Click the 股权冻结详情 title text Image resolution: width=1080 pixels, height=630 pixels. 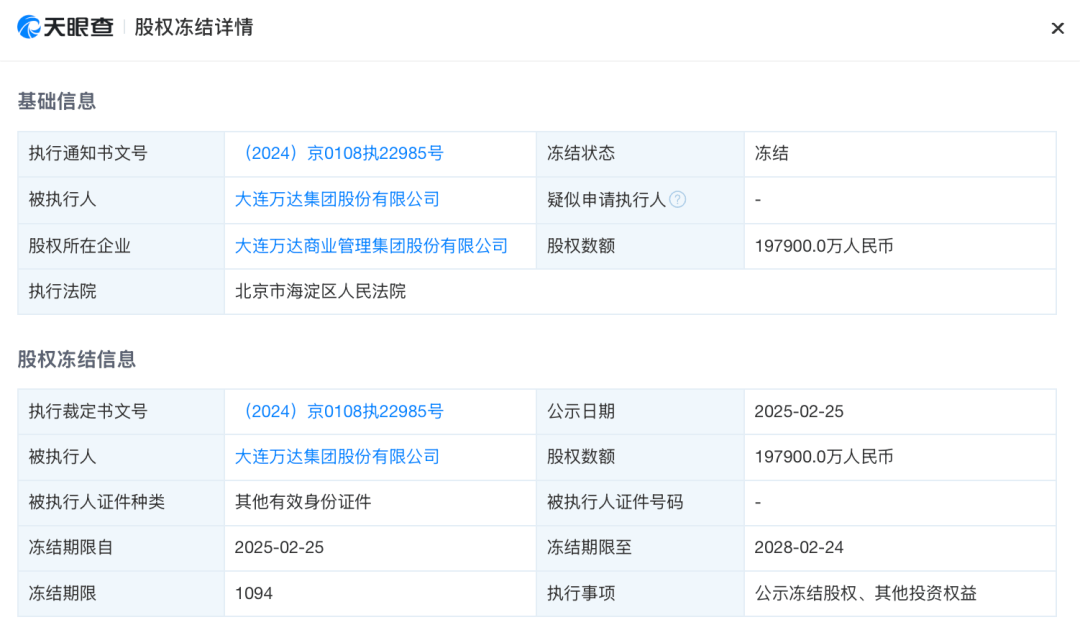194,28
